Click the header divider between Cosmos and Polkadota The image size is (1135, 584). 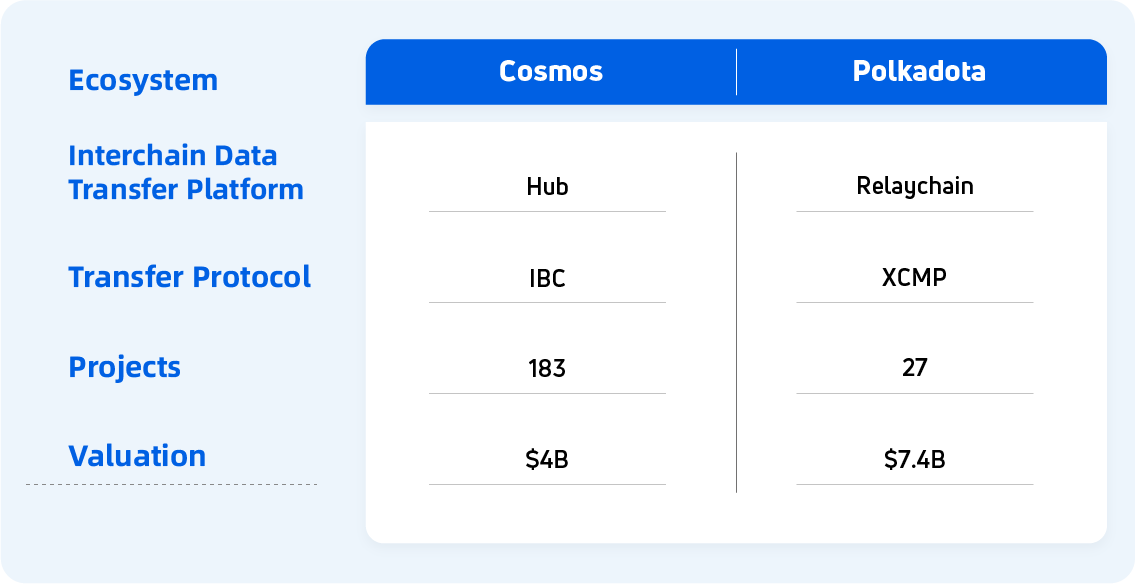point(737,72)
